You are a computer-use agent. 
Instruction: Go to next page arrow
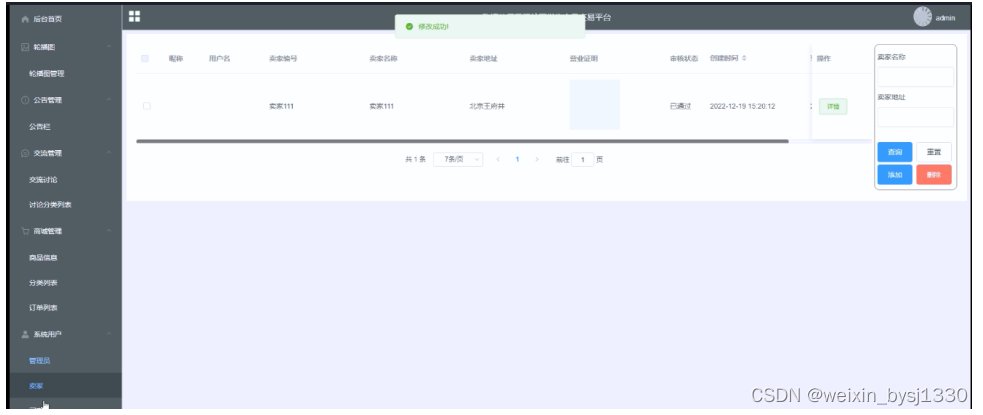(x=537, y=160)
